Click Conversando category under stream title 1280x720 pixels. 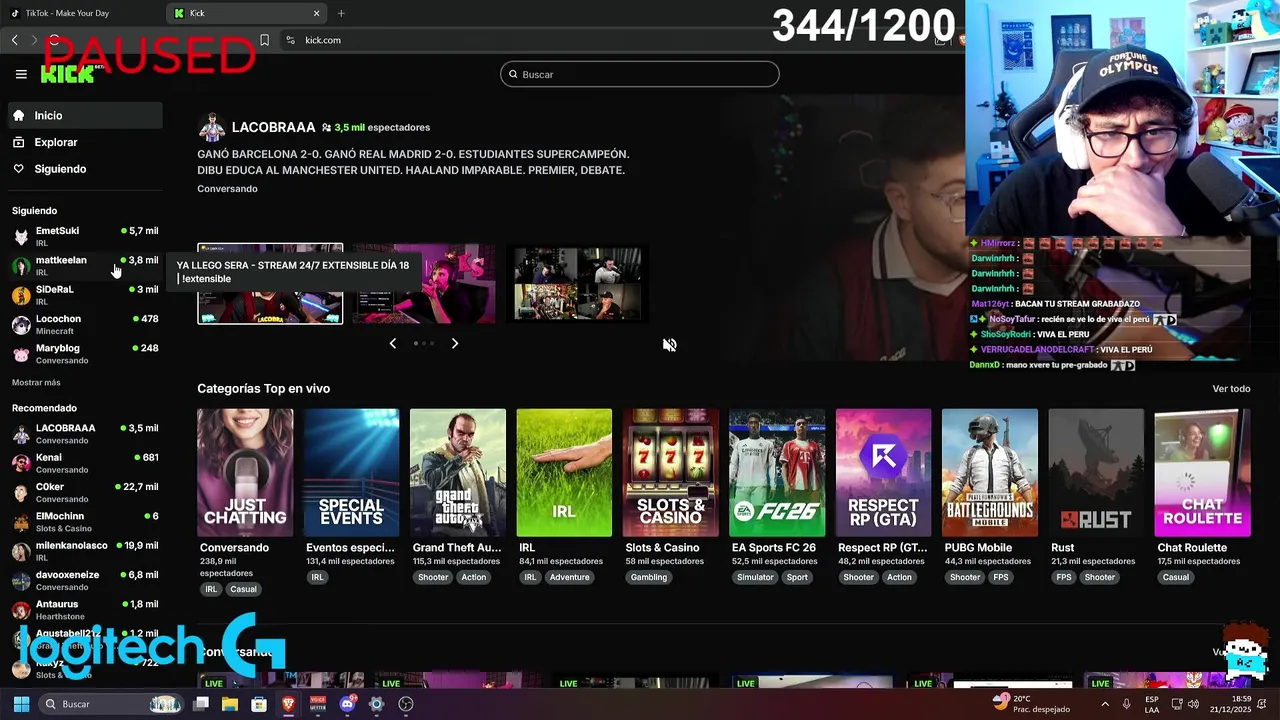tap(227, 189)
